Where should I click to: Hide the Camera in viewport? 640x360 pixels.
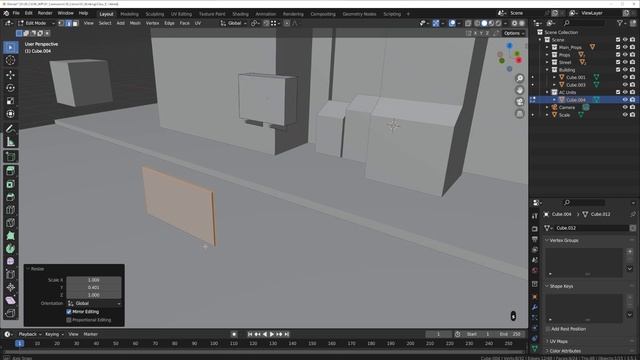tap(625, 107)
